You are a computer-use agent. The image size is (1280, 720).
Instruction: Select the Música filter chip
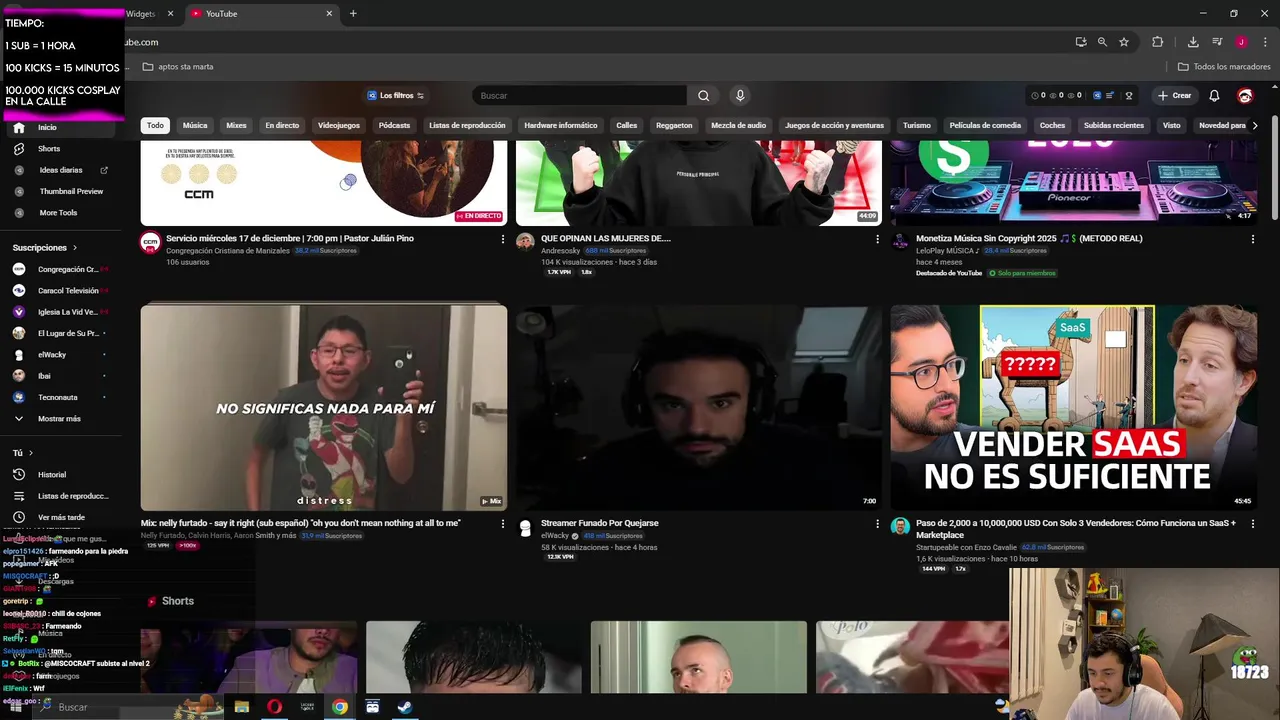click(195, 126)
